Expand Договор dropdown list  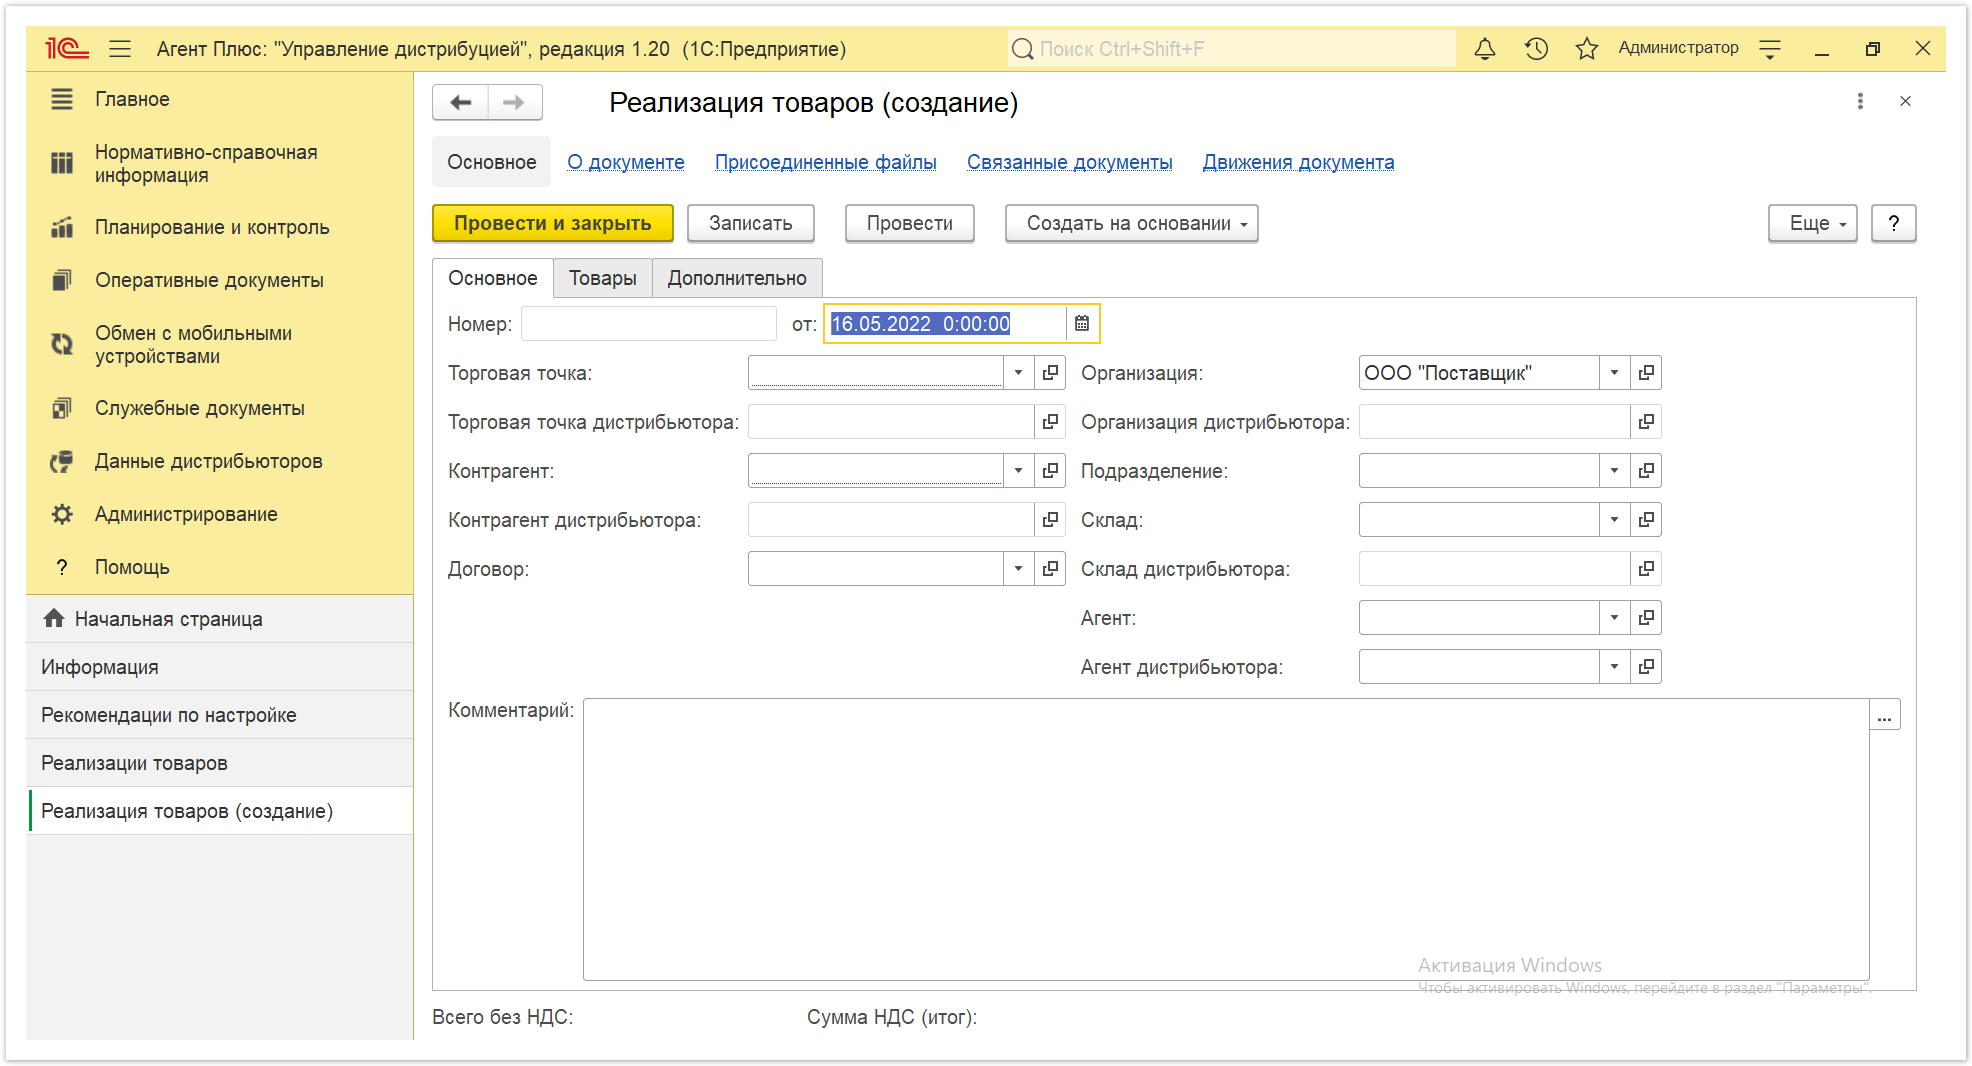click(x=1018, y=569)
